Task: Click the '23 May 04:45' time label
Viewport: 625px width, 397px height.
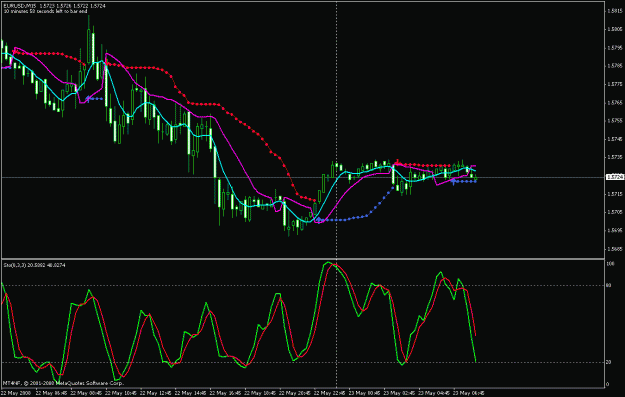Action: (434, 393)
